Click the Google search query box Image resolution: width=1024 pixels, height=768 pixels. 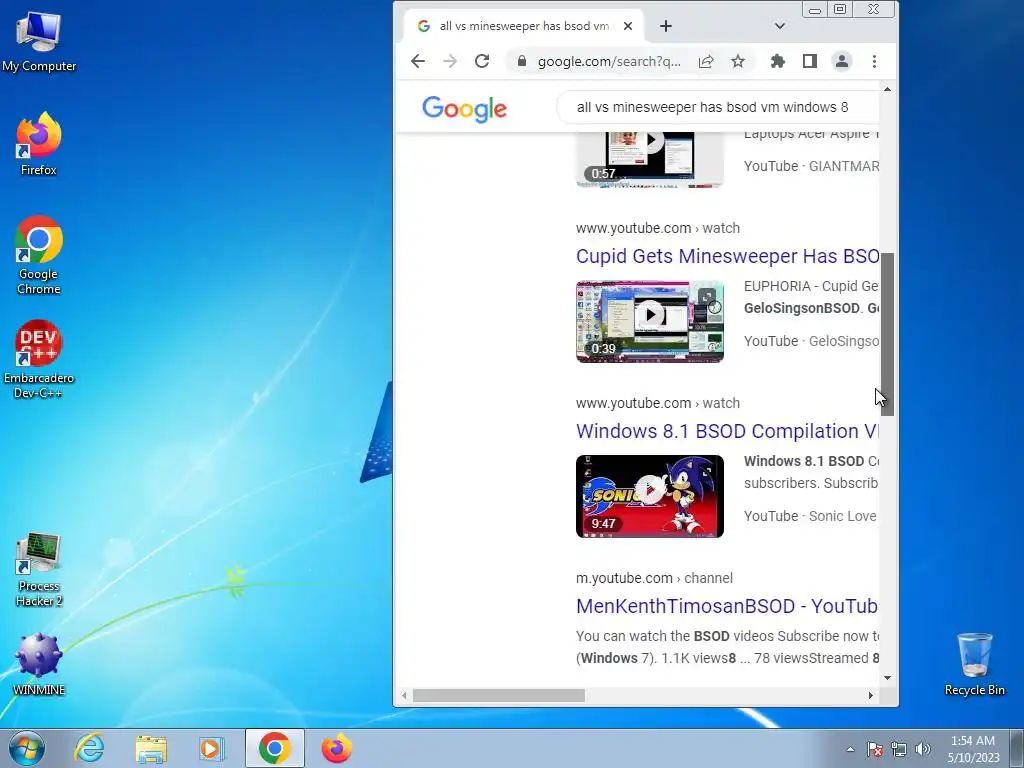(x=718, y=107)
